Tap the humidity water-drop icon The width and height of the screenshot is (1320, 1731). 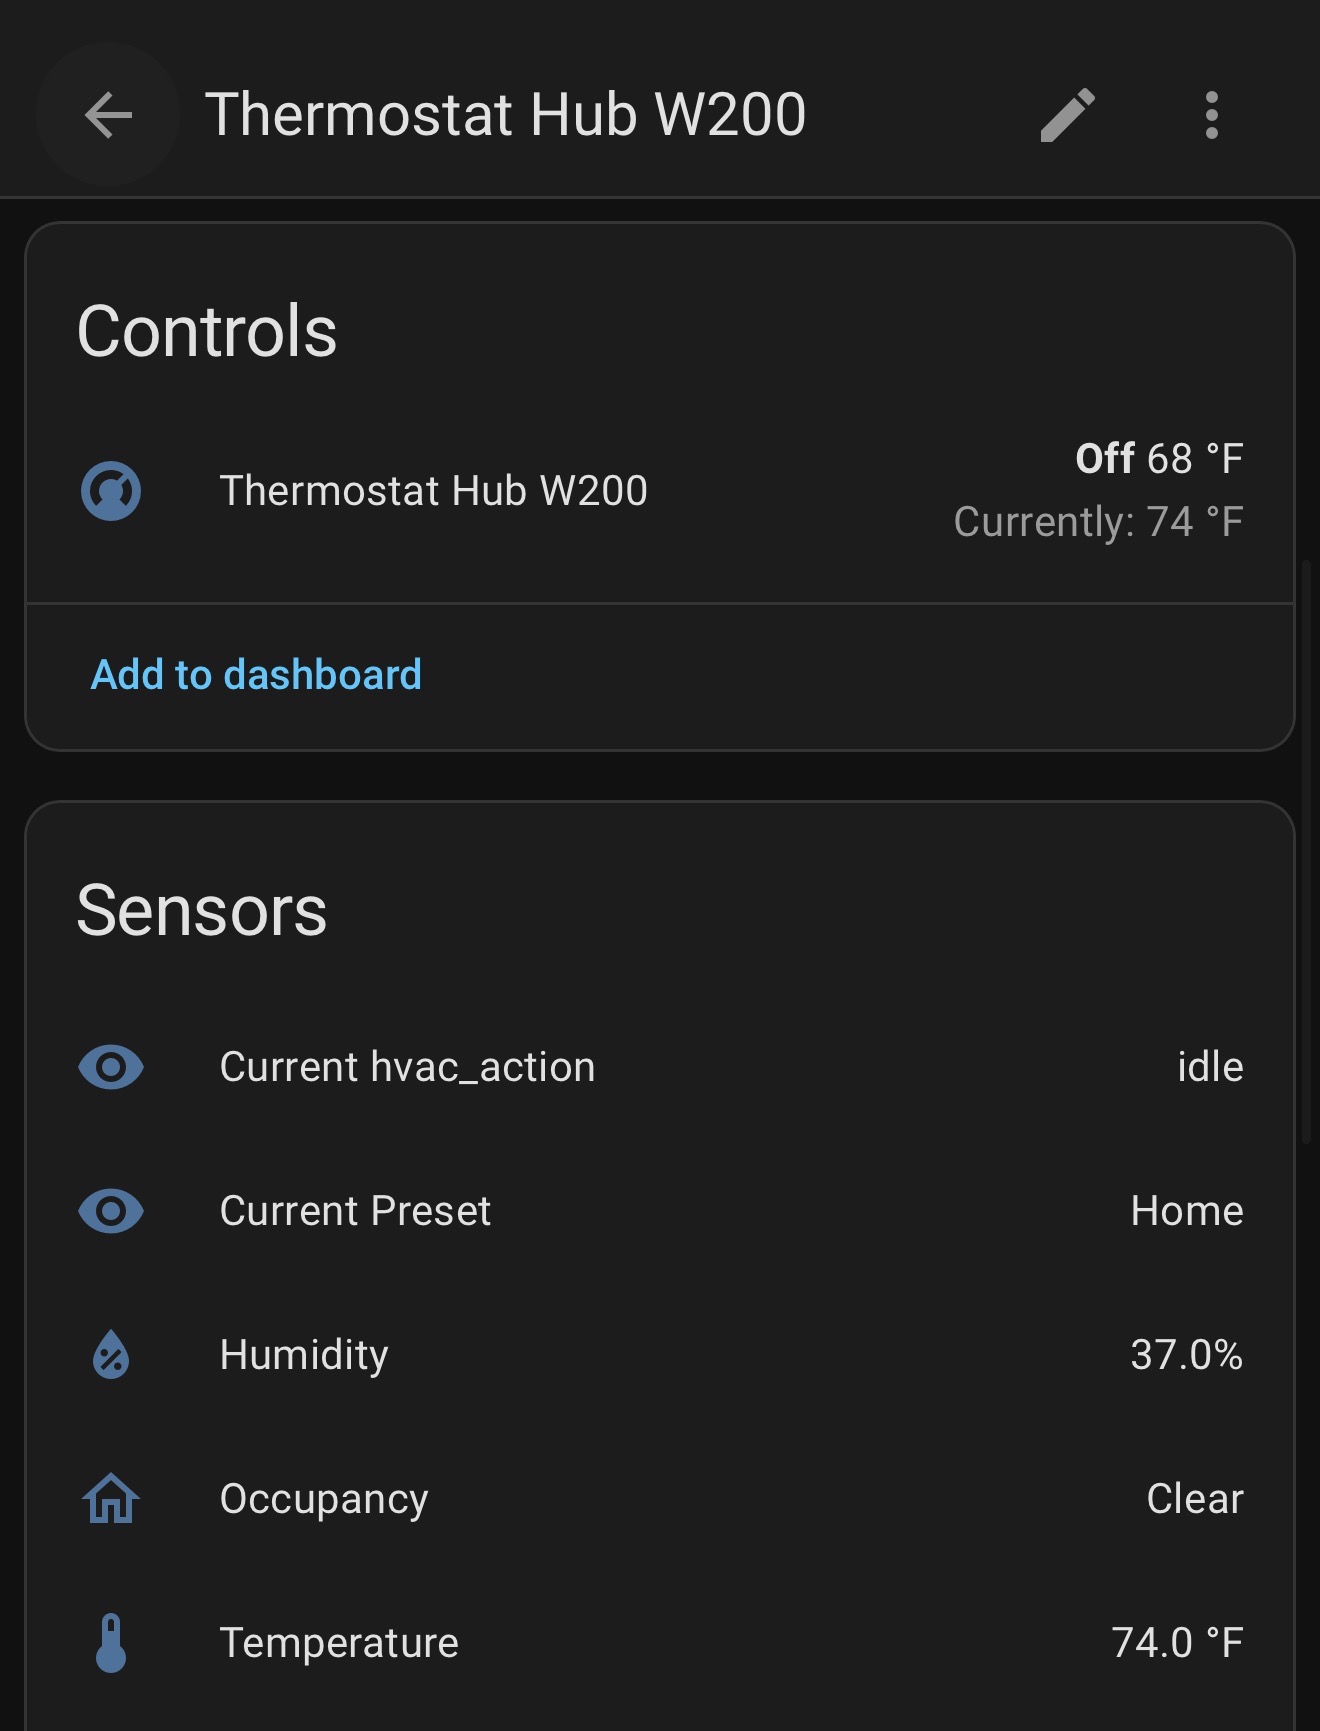tap(111, 1355)
